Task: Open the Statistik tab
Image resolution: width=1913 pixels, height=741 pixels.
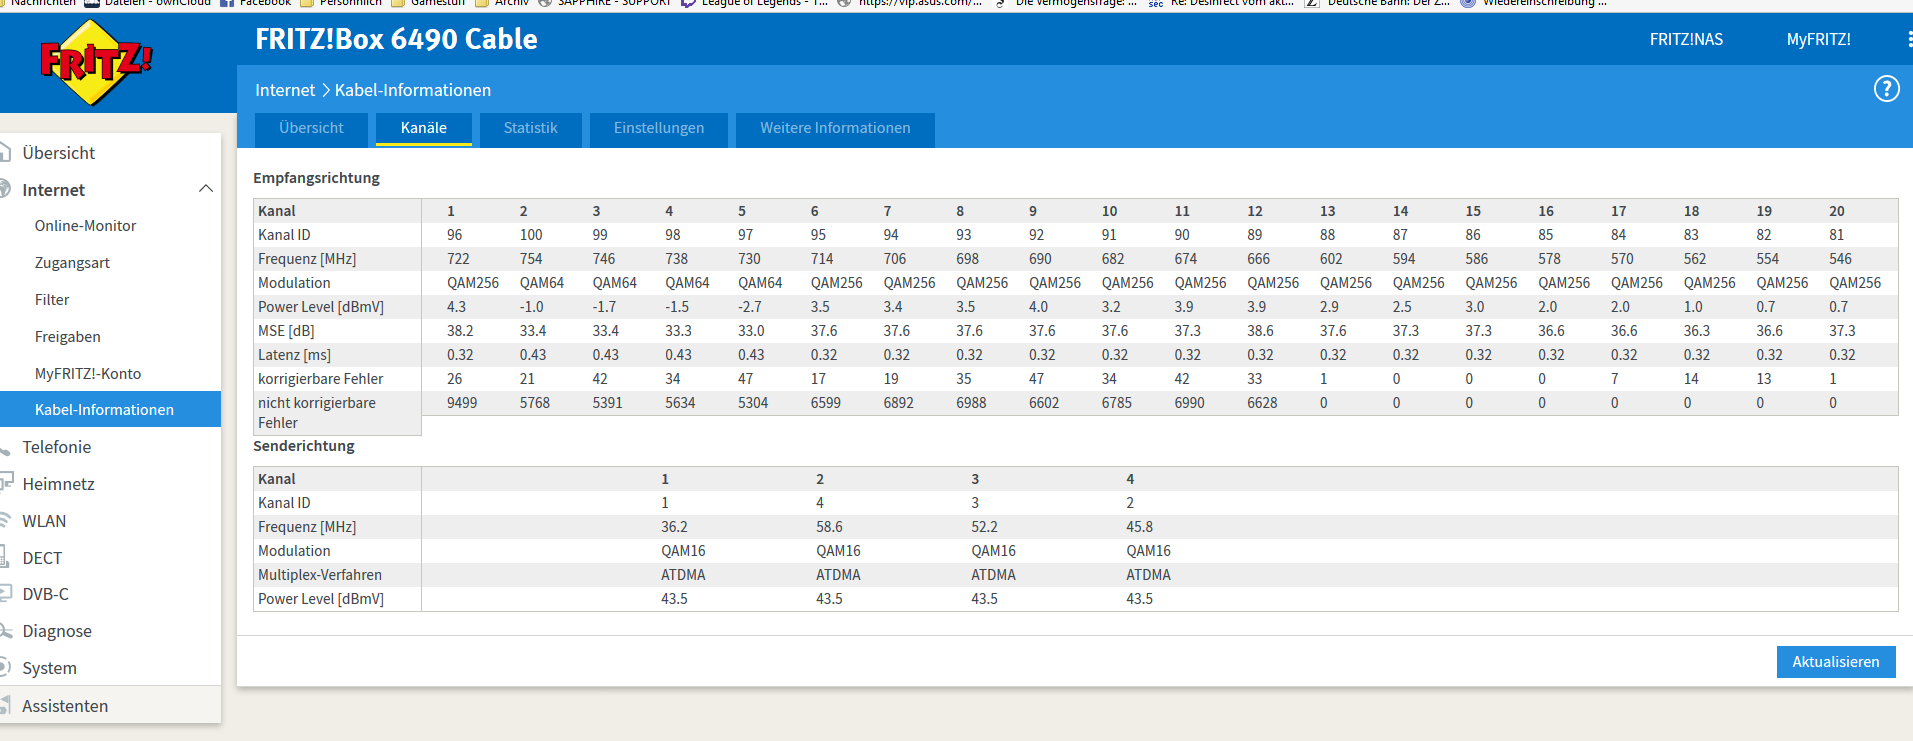Action: coord(531,129)
